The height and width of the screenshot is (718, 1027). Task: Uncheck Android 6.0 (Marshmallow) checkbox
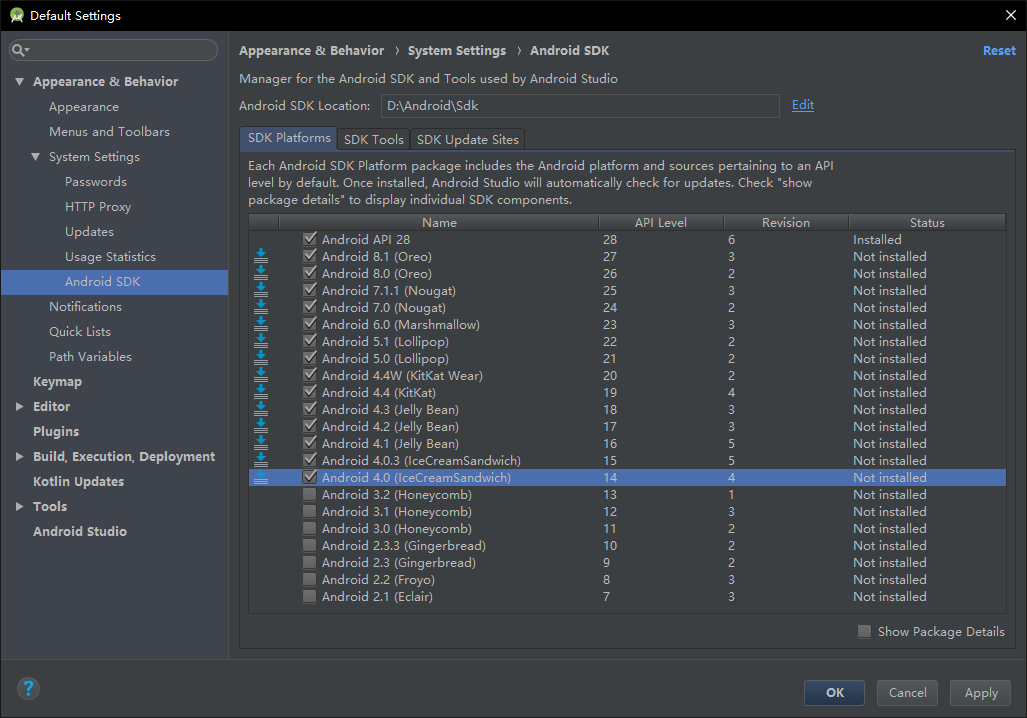click(x=310, y=324)
